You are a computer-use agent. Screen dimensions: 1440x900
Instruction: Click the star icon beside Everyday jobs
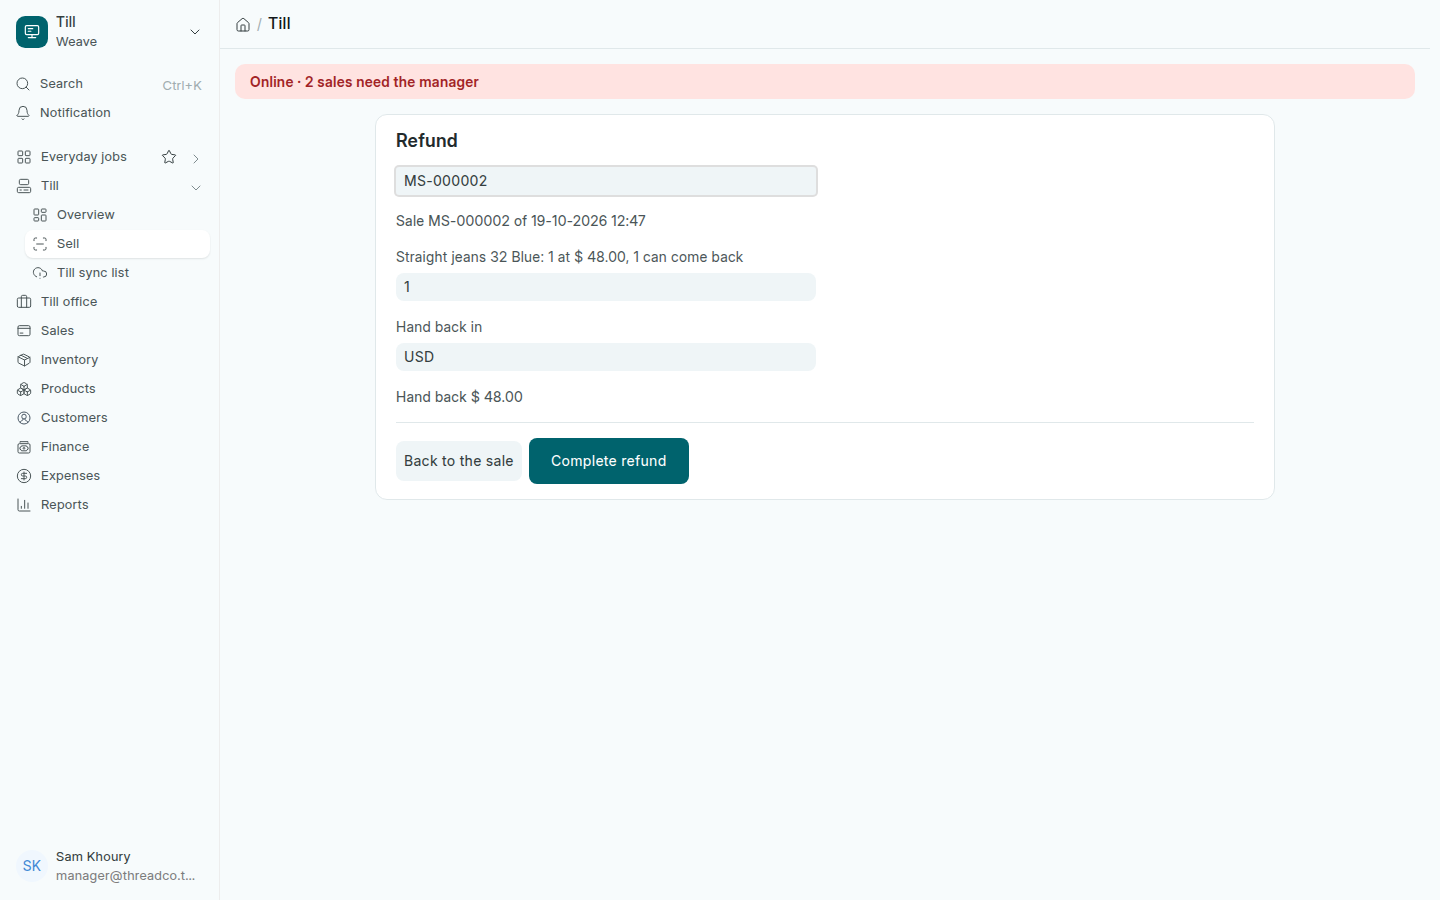(169, 157)
